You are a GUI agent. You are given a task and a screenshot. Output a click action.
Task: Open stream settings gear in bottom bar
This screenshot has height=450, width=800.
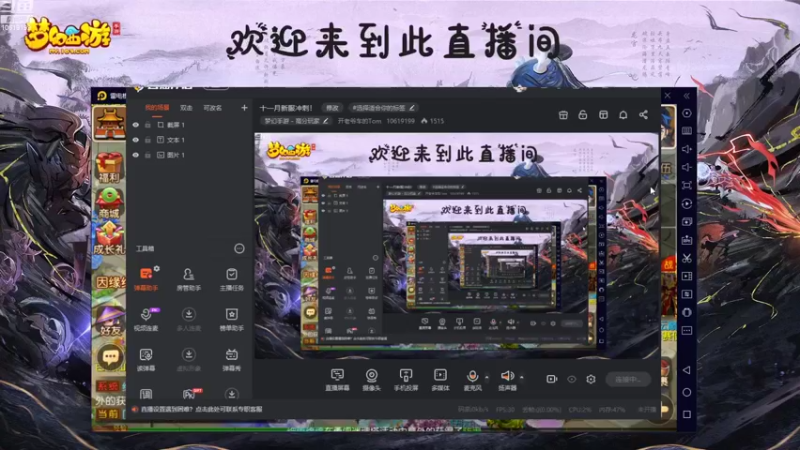pyautogui.click(x=591, y=379)
